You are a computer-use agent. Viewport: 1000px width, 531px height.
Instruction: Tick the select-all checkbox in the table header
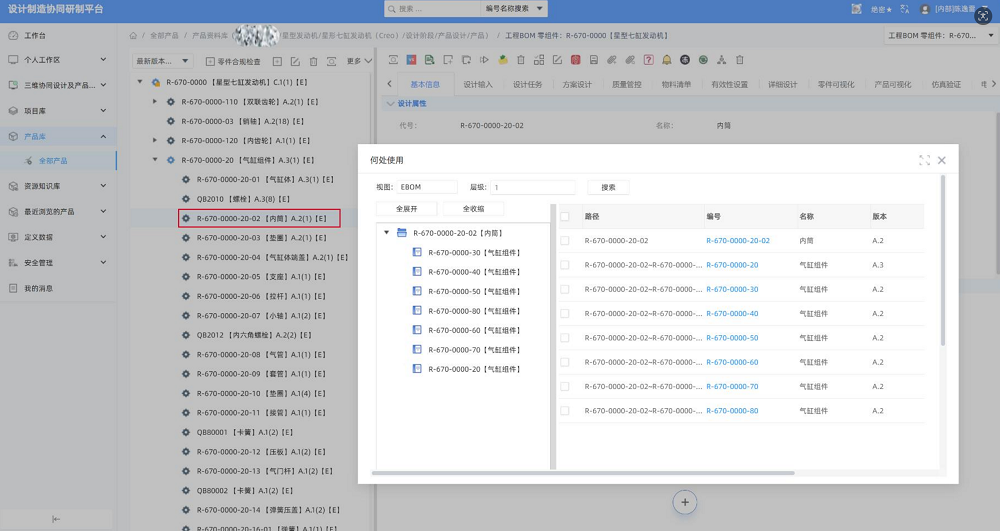(564, 217)
